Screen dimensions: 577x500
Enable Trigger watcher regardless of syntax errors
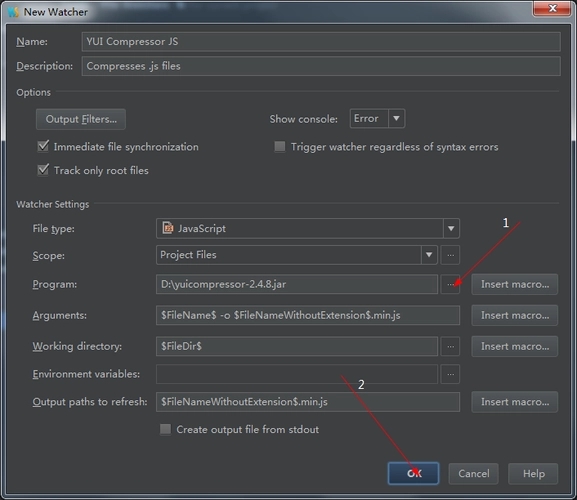(x=280, y=146)
